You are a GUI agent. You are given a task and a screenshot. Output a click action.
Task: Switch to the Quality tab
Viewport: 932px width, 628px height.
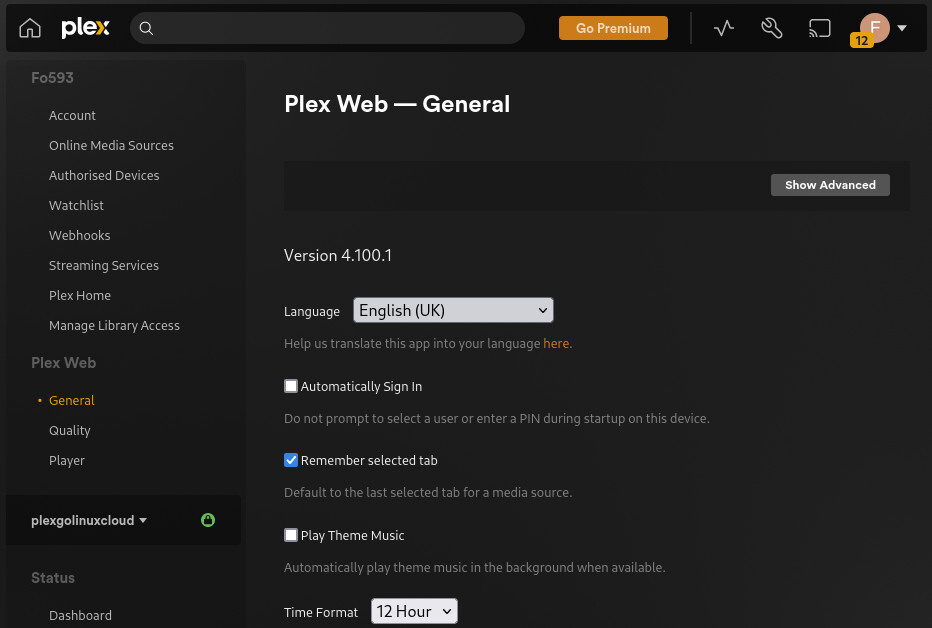[69, 430]
